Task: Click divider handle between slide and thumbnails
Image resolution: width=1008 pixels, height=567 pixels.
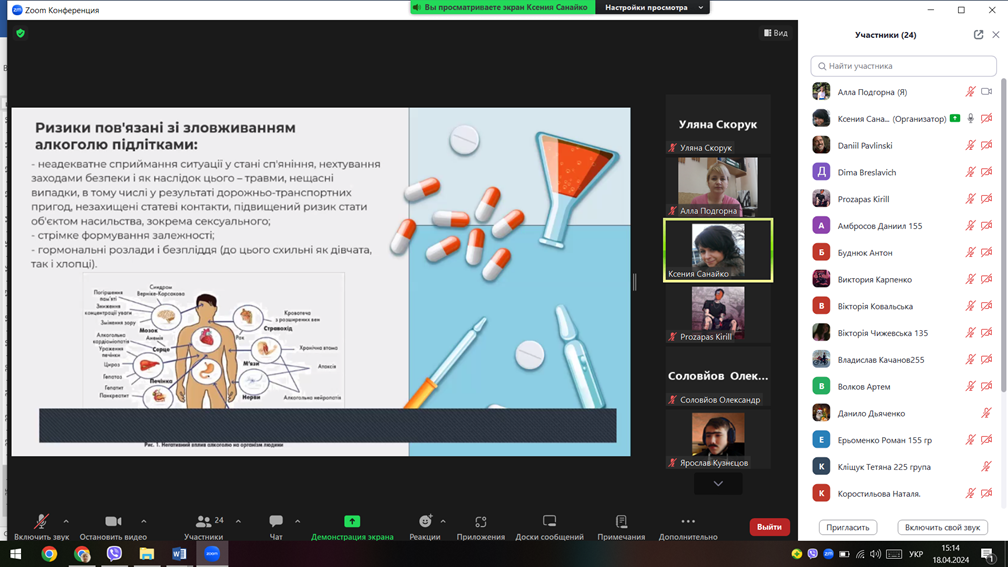Action: [634, 282]
